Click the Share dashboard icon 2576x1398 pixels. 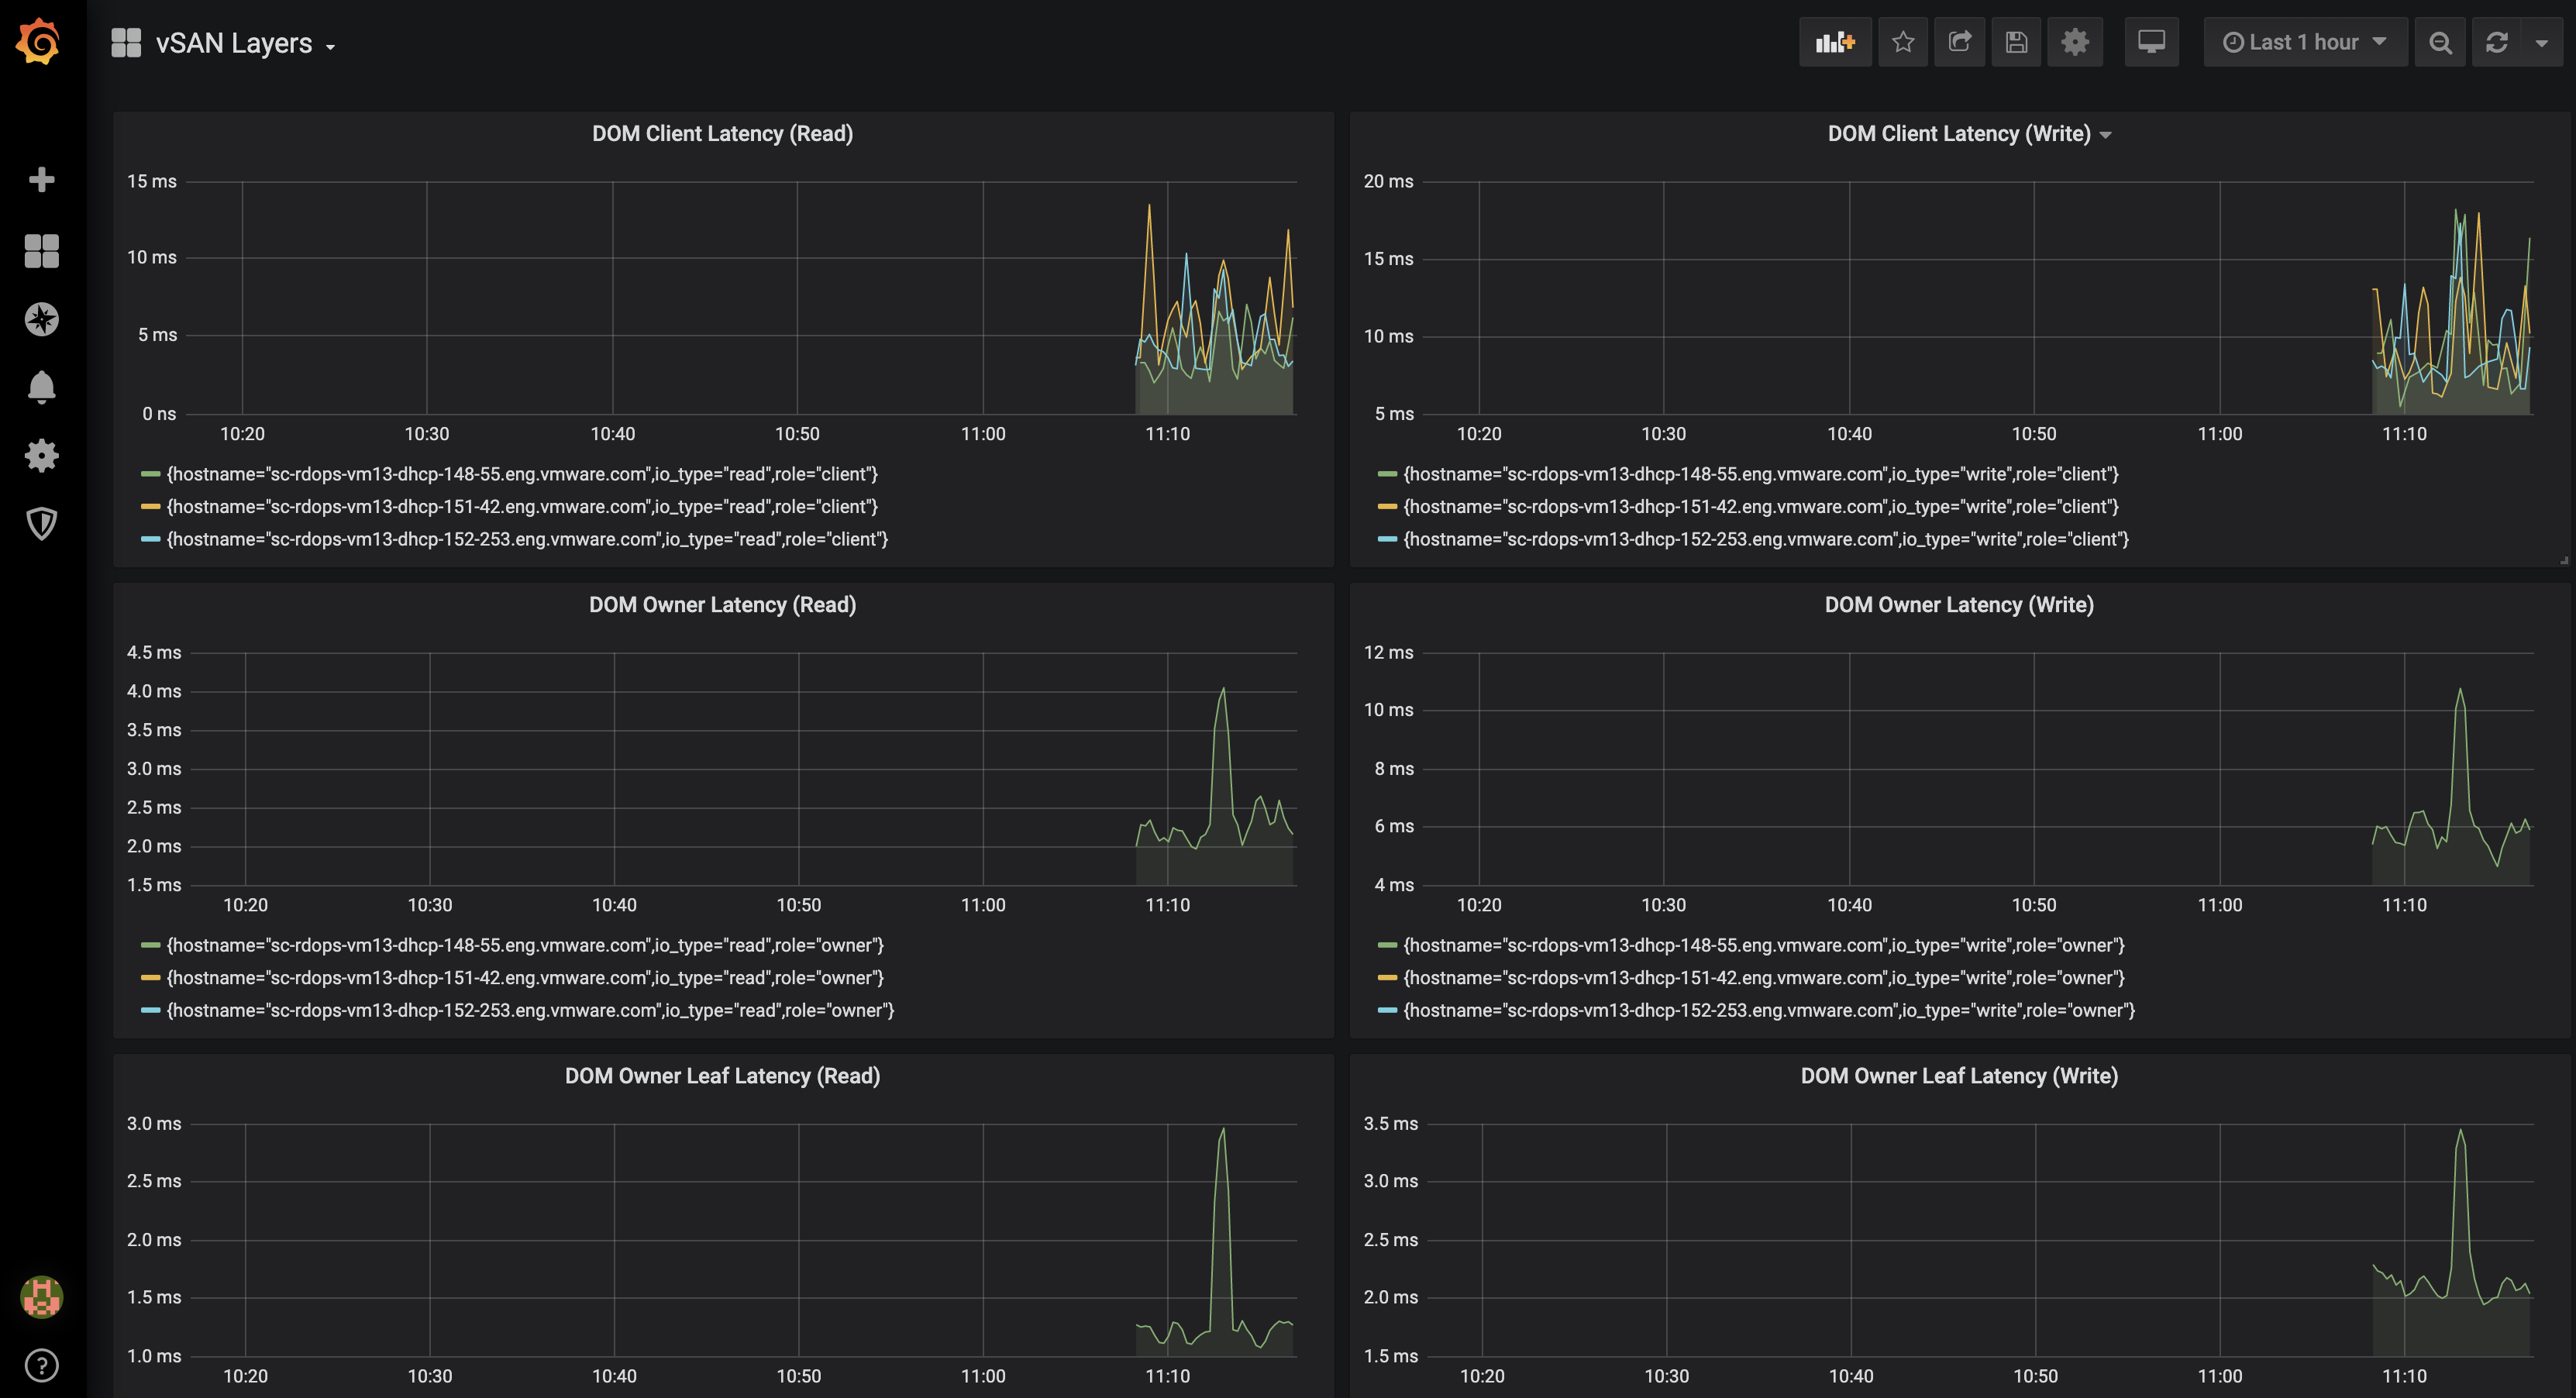[1959, 42]
